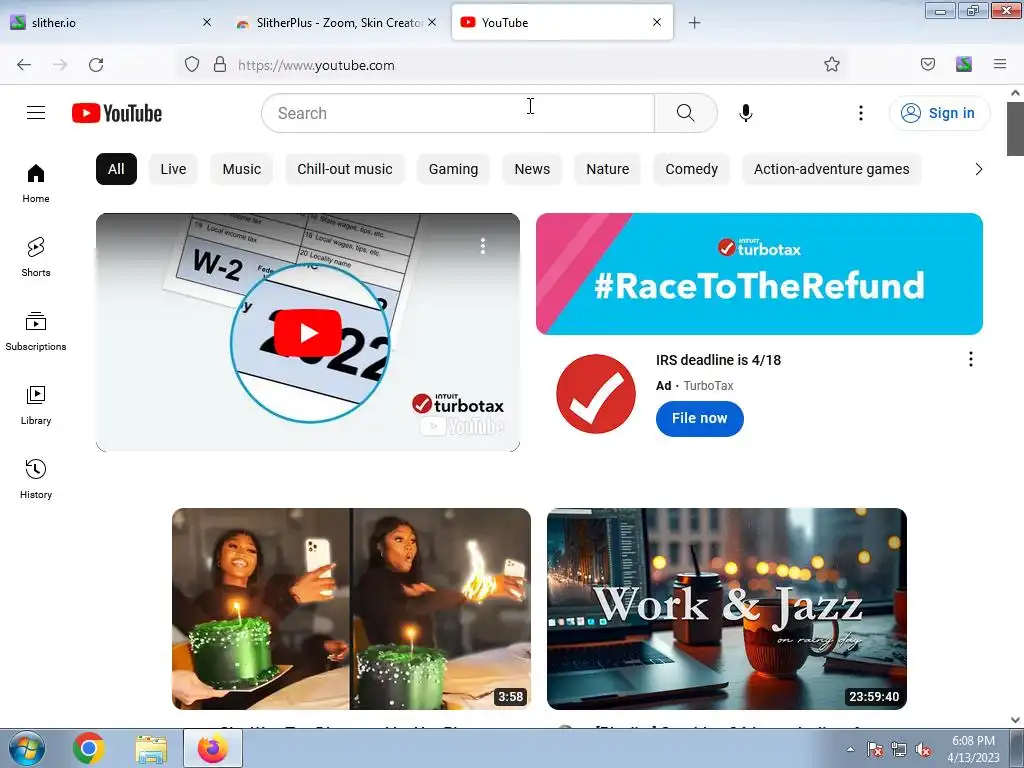Click the YouTube logo

(x=117, y=113)
